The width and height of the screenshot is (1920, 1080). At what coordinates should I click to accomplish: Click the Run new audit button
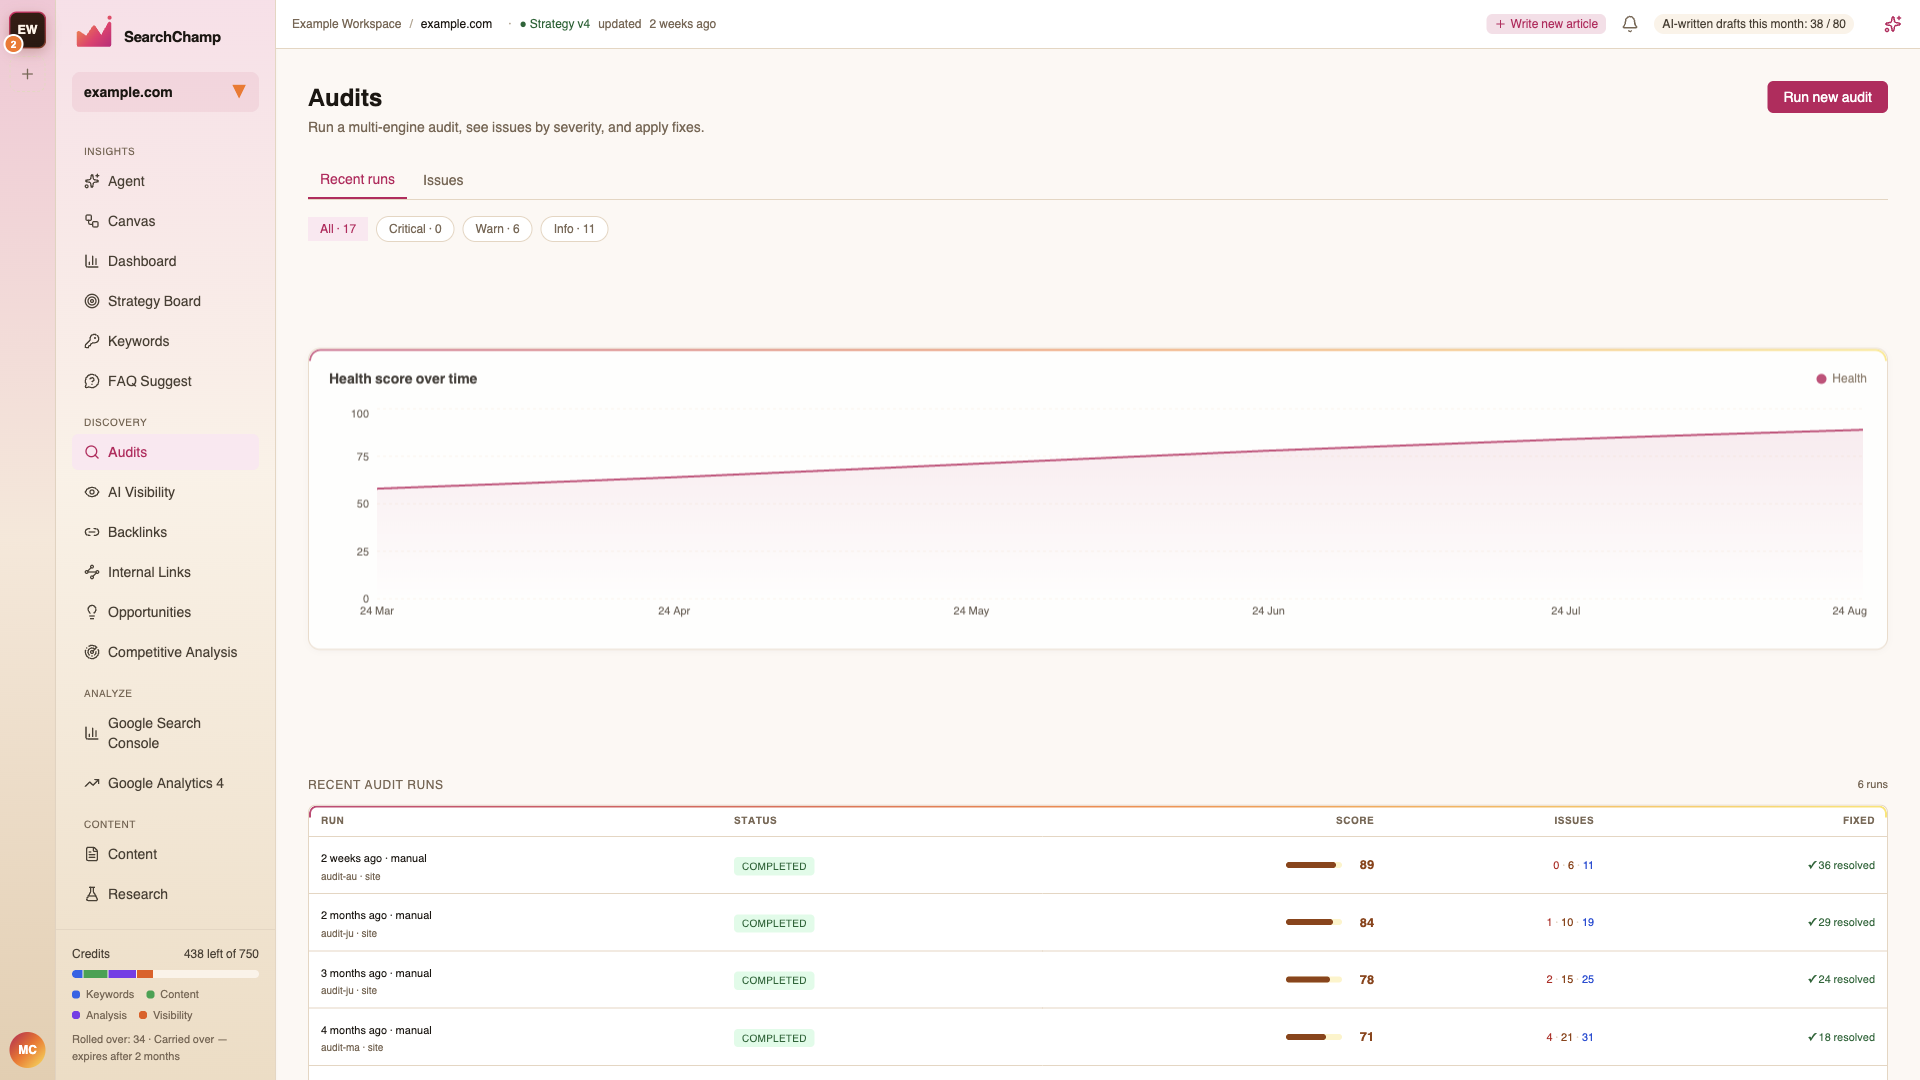(1827, 97)
